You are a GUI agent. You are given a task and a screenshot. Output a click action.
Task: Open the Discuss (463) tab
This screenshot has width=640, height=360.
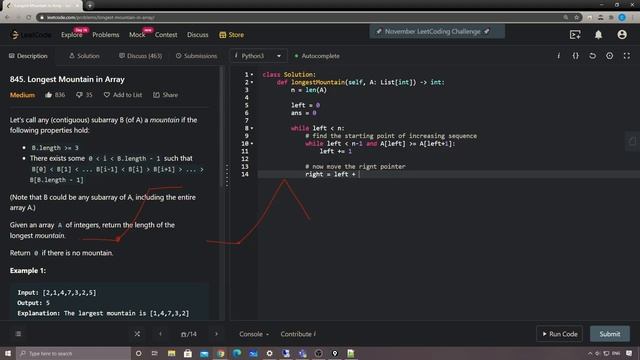[x=140, y=56]
